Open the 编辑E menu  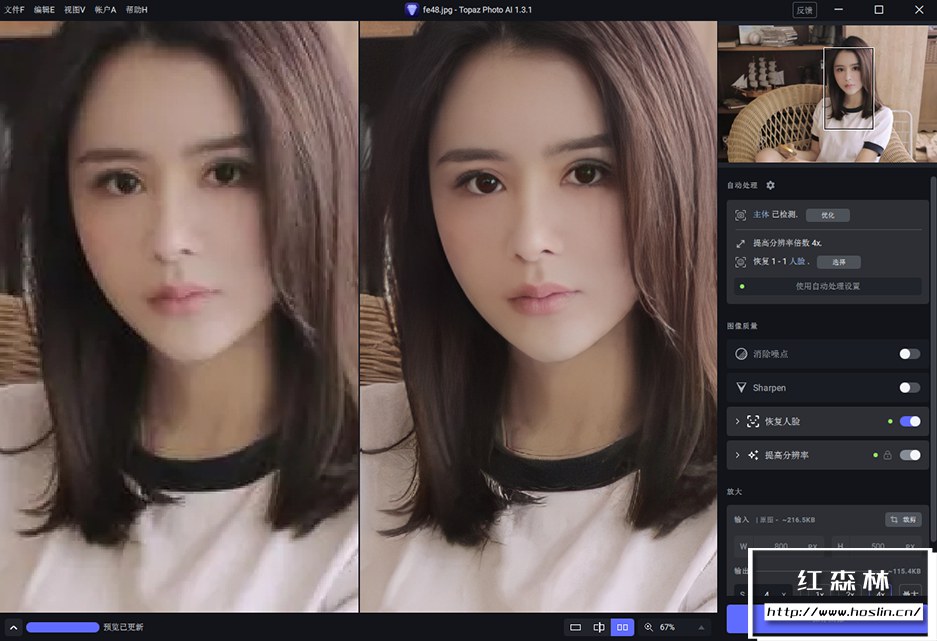[x=44, y=10]
